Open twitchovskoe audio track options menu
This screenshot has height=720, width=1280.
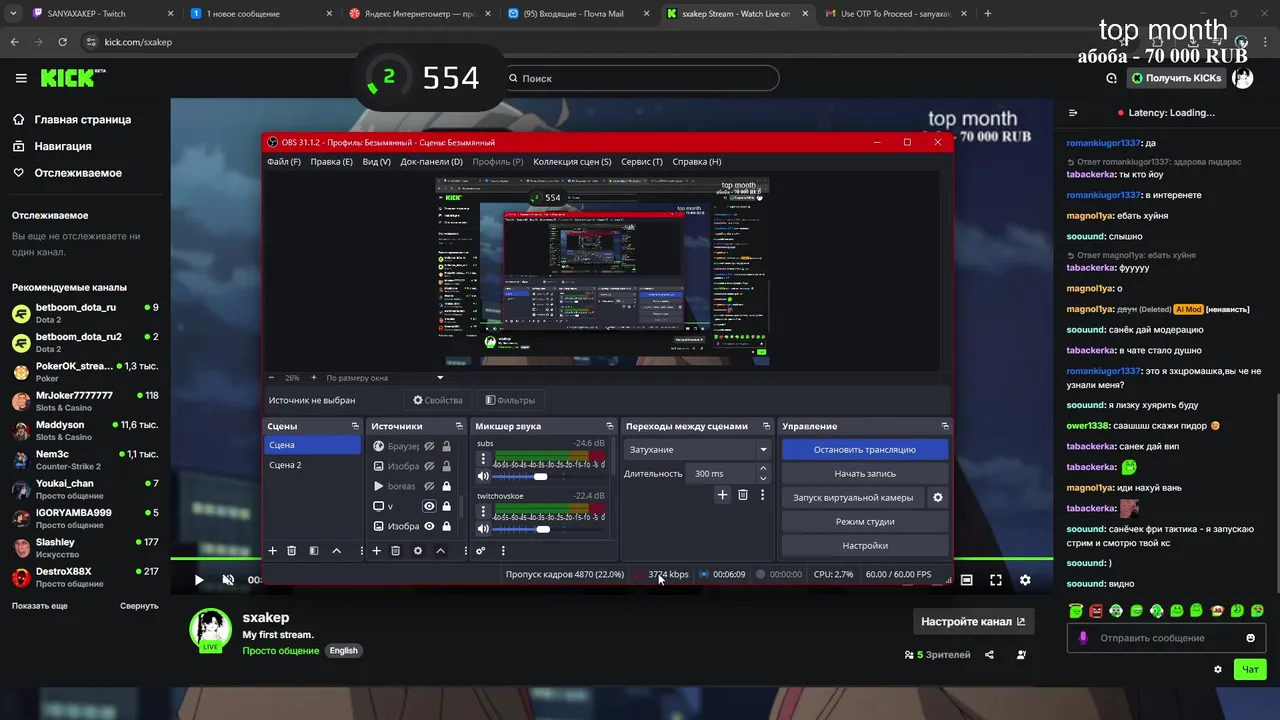484,512
